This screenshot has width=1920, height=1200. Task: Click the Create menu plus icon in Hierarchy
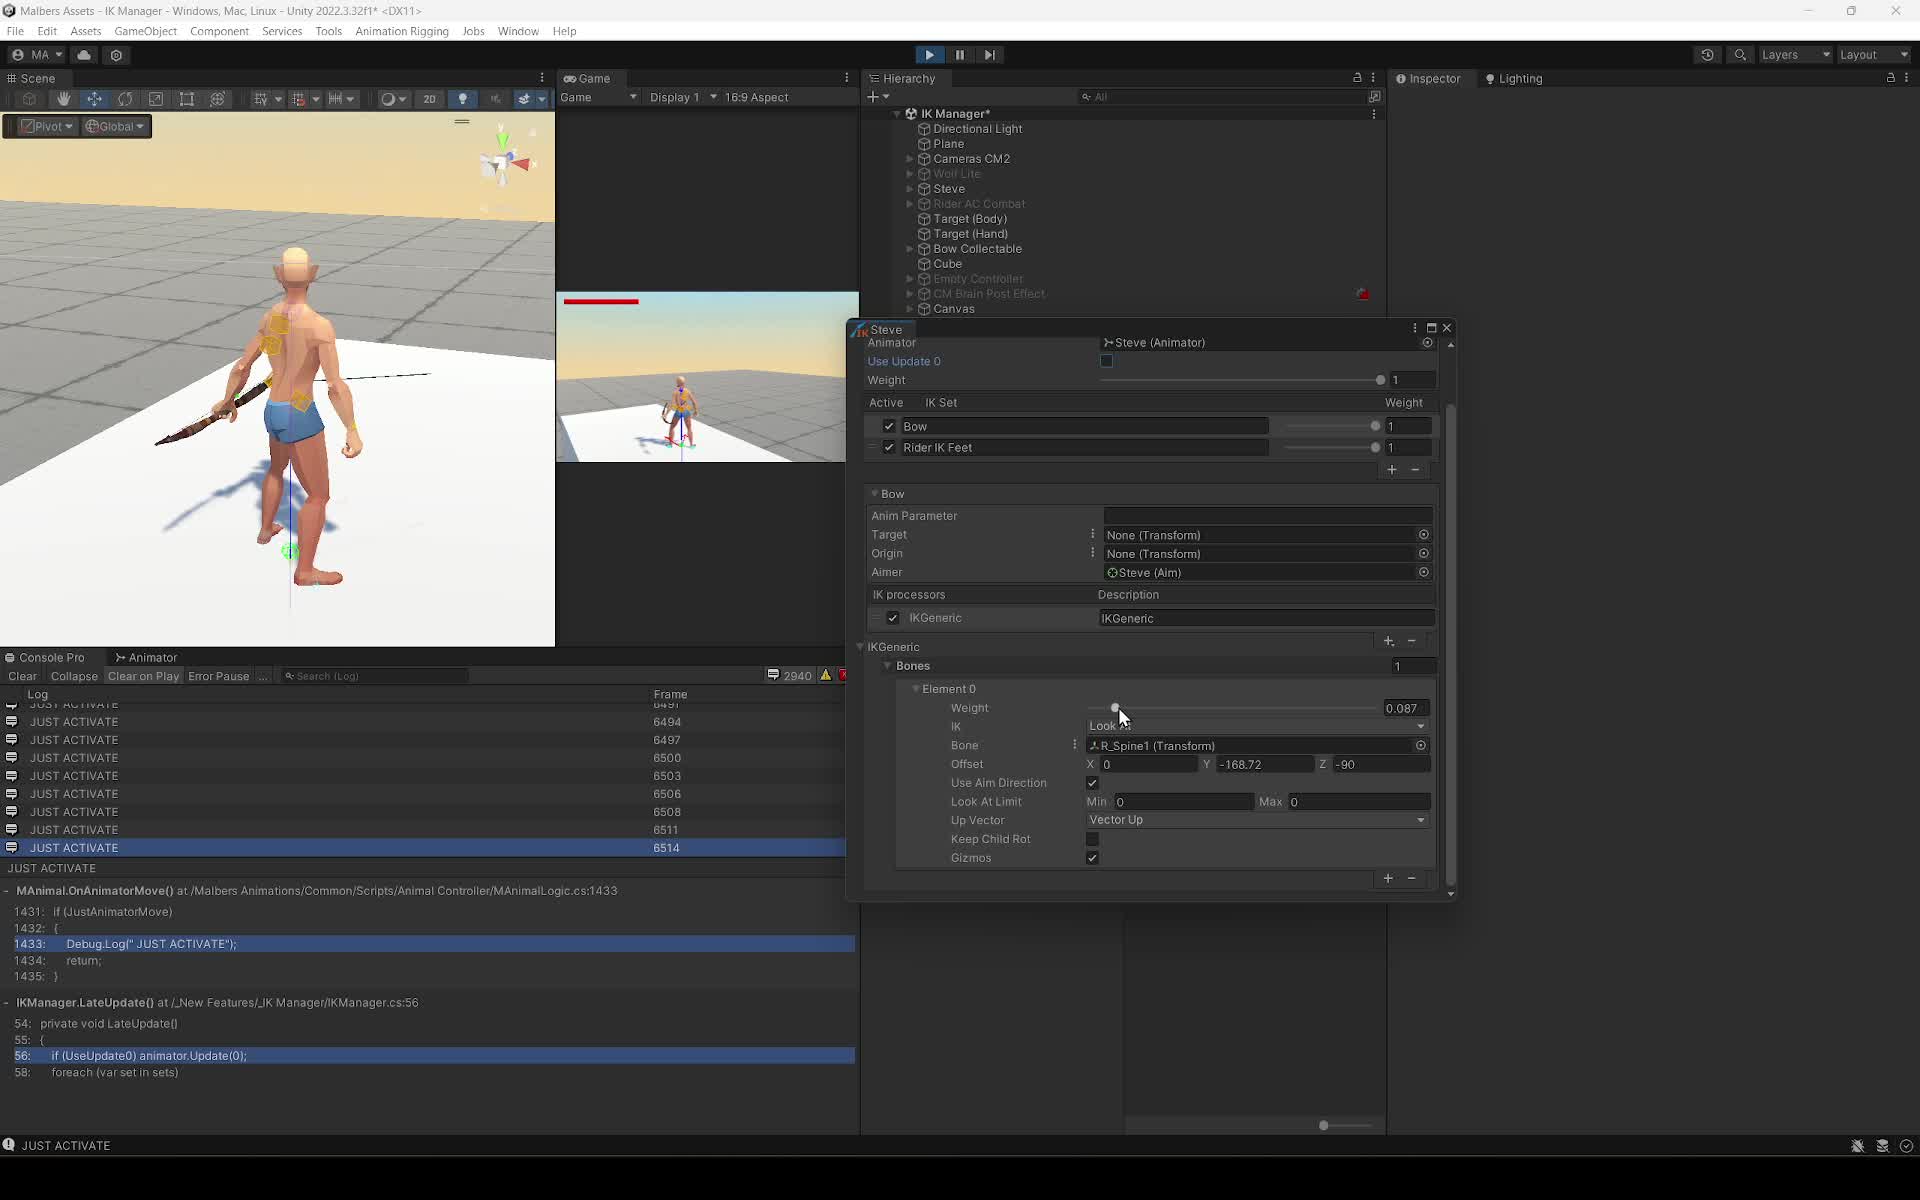pos(875,97)
